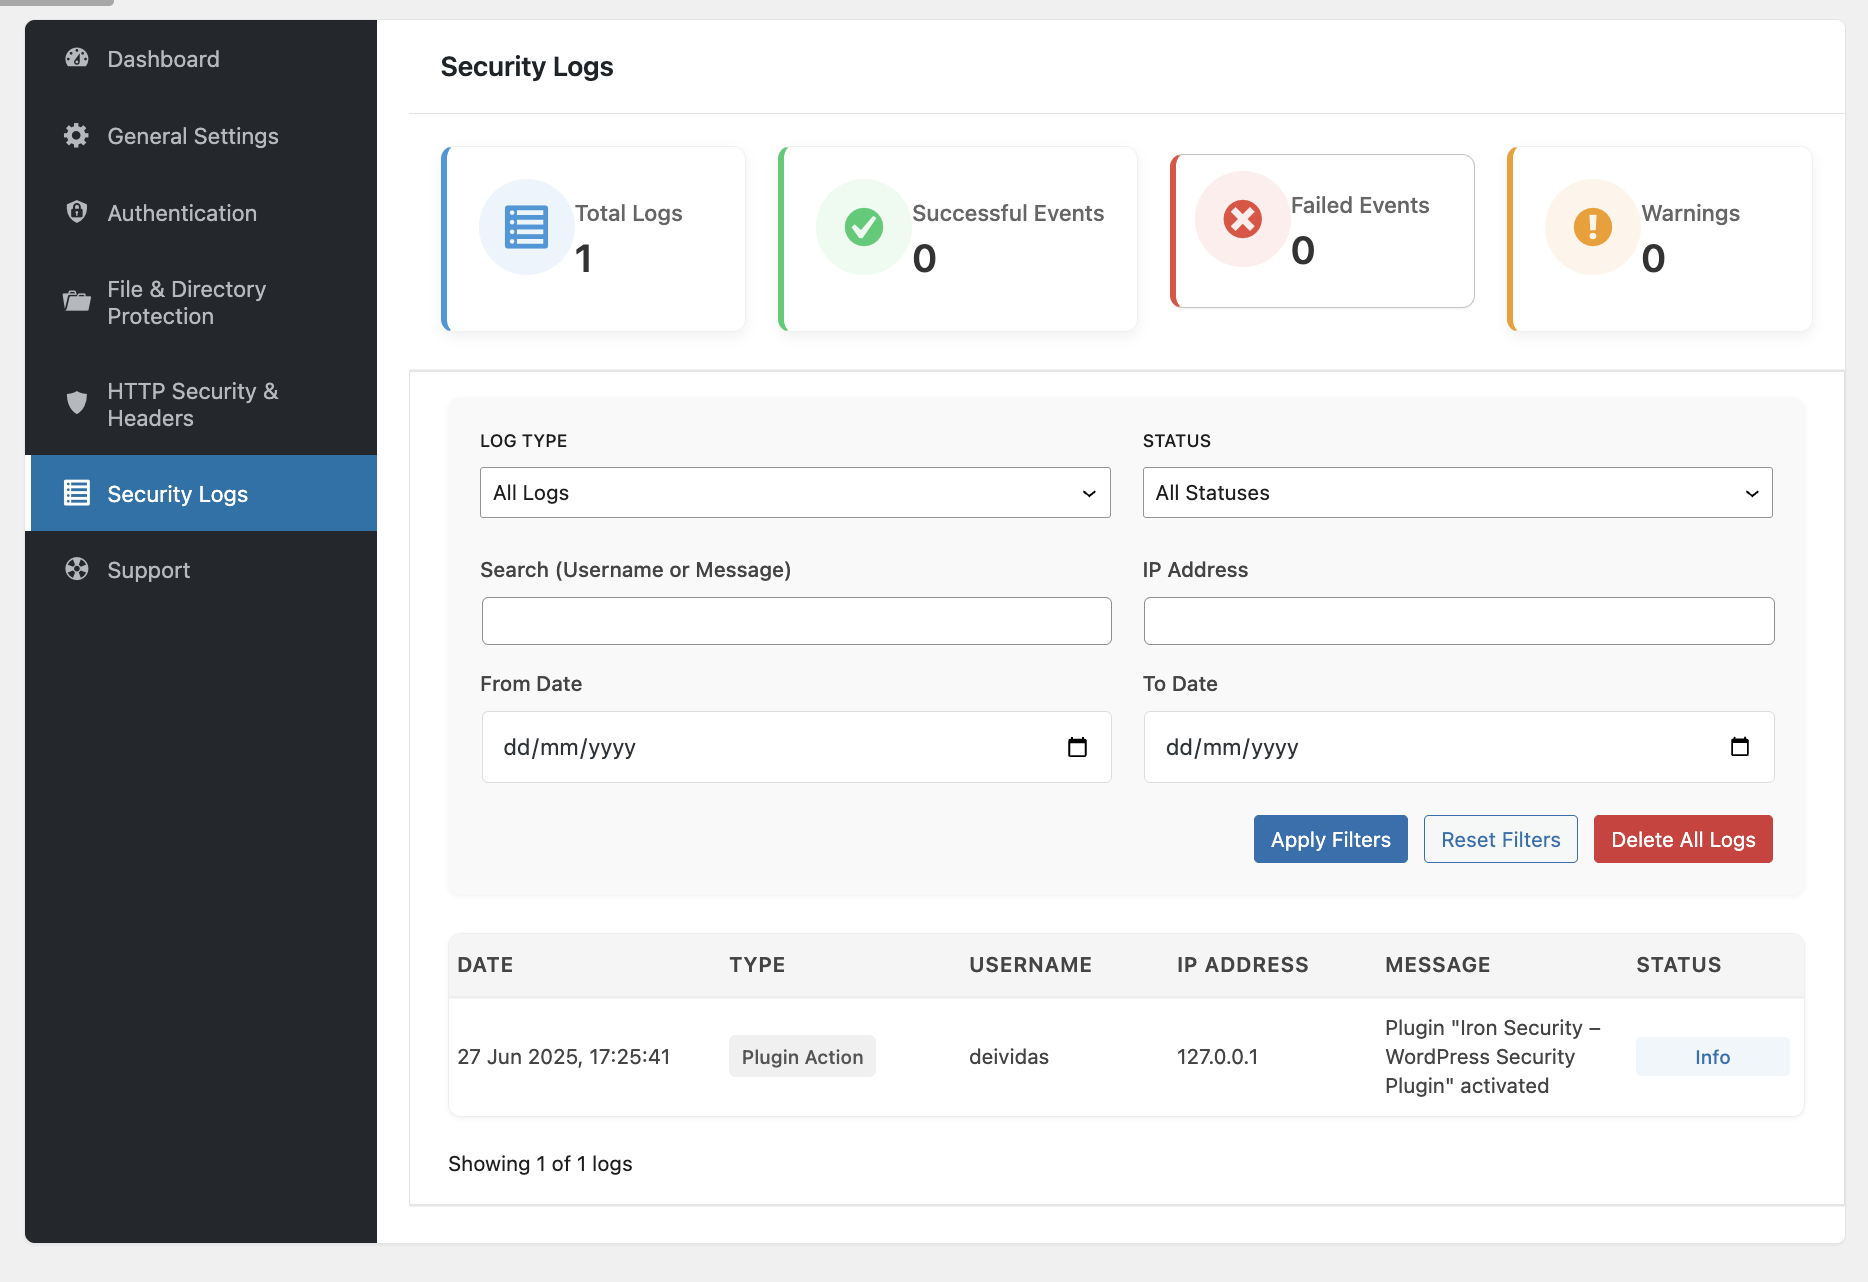
Task: Click the red Failed Events cross icon
Action: 1243,219
